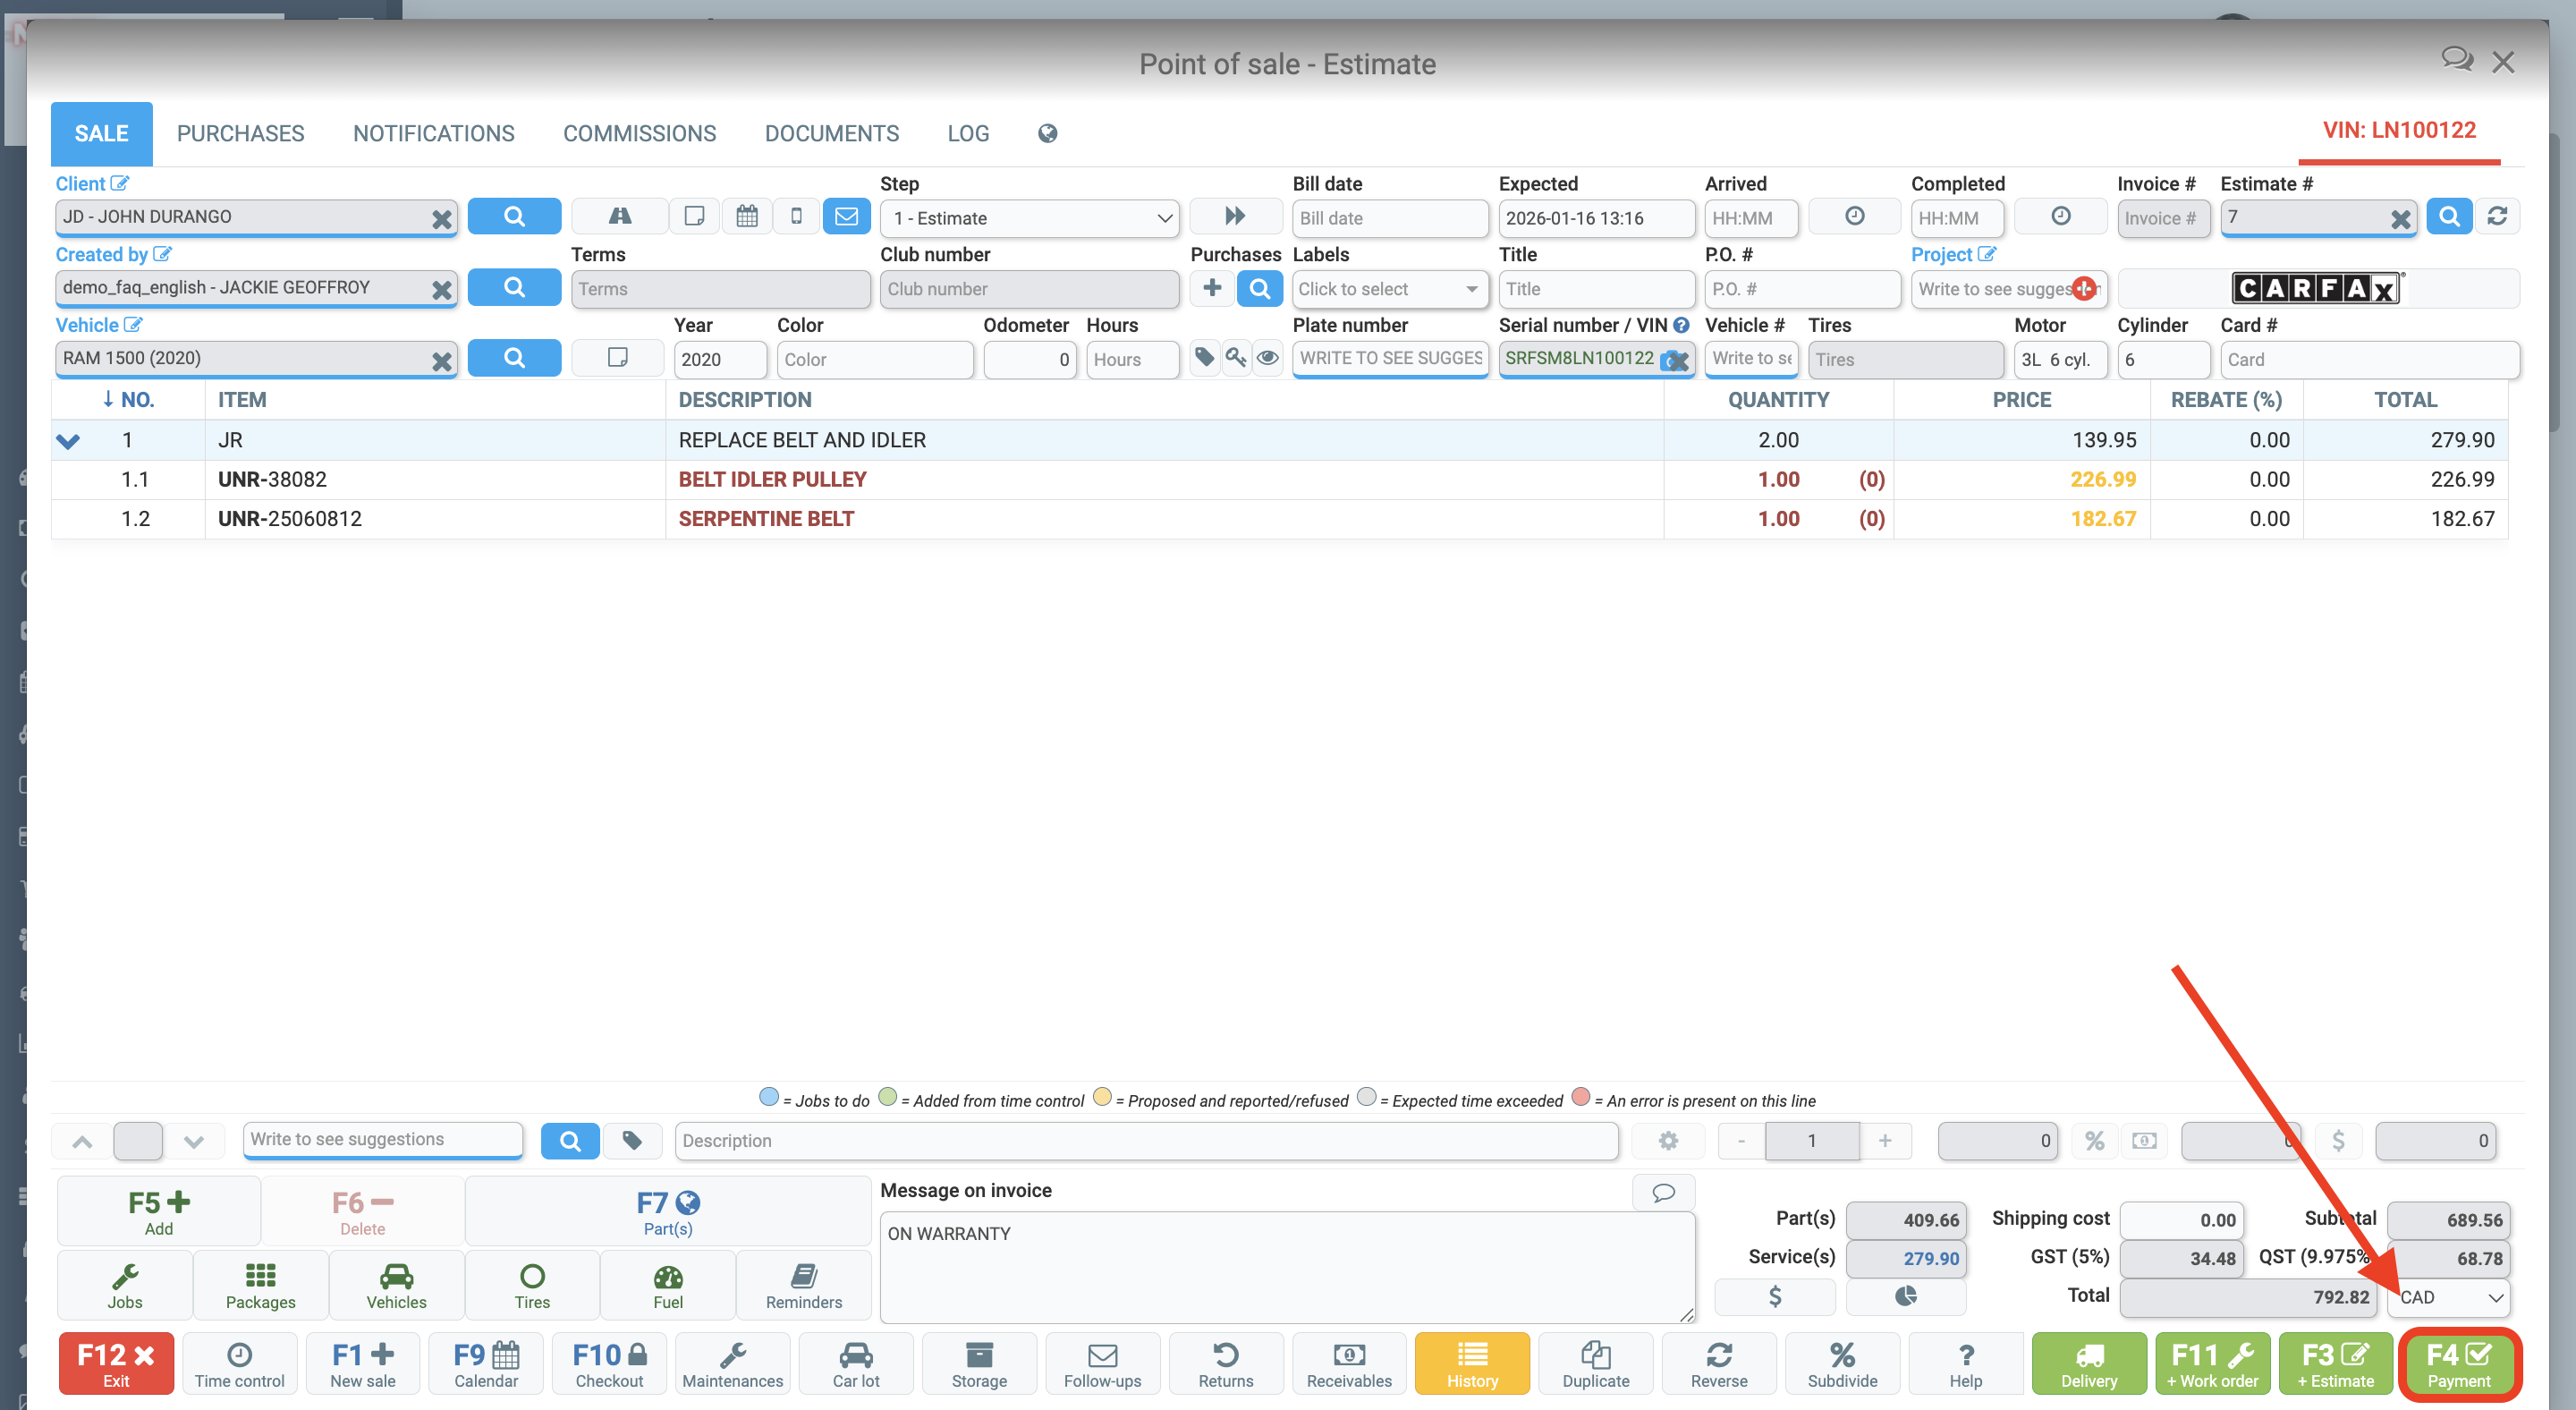Open the Step dropdown showing 1 - Estimate
This screenshot has height=1410, width=2576.
coord(1030,218)
